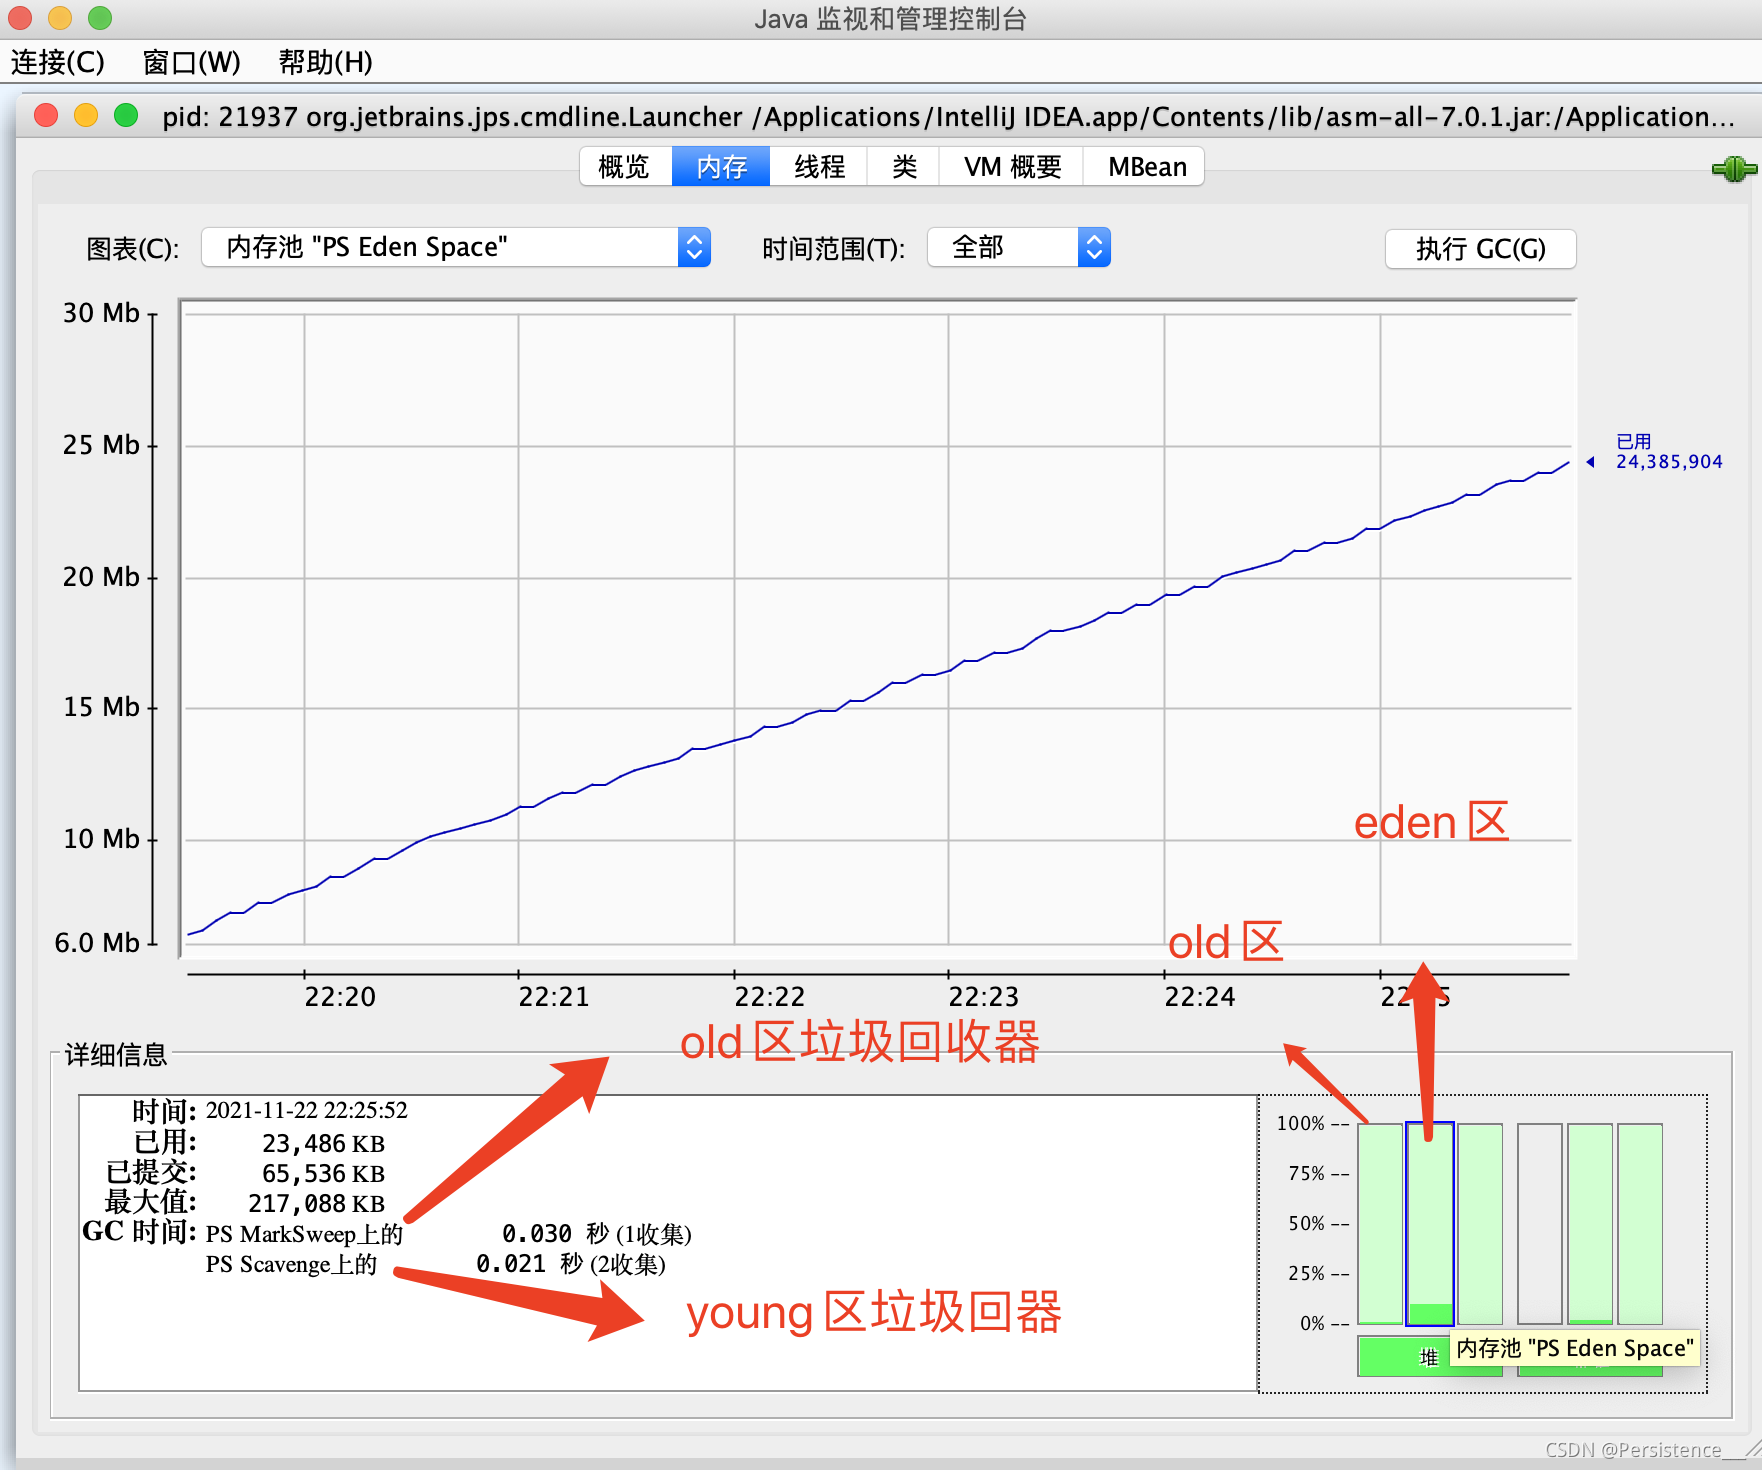Click the 22:23 time axis label
This screenshot has height=1470, width=1762.
click(x=984, y=997)
